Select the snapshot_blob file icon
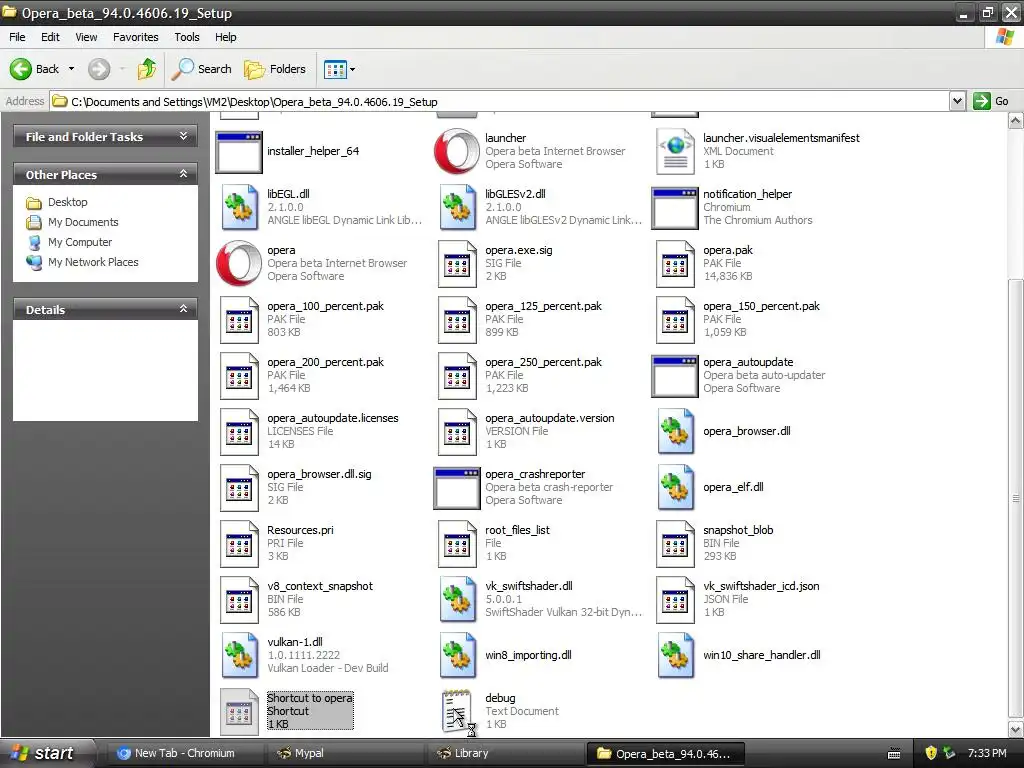This screenshot has height=768, width=1024. tap(675, 544)
